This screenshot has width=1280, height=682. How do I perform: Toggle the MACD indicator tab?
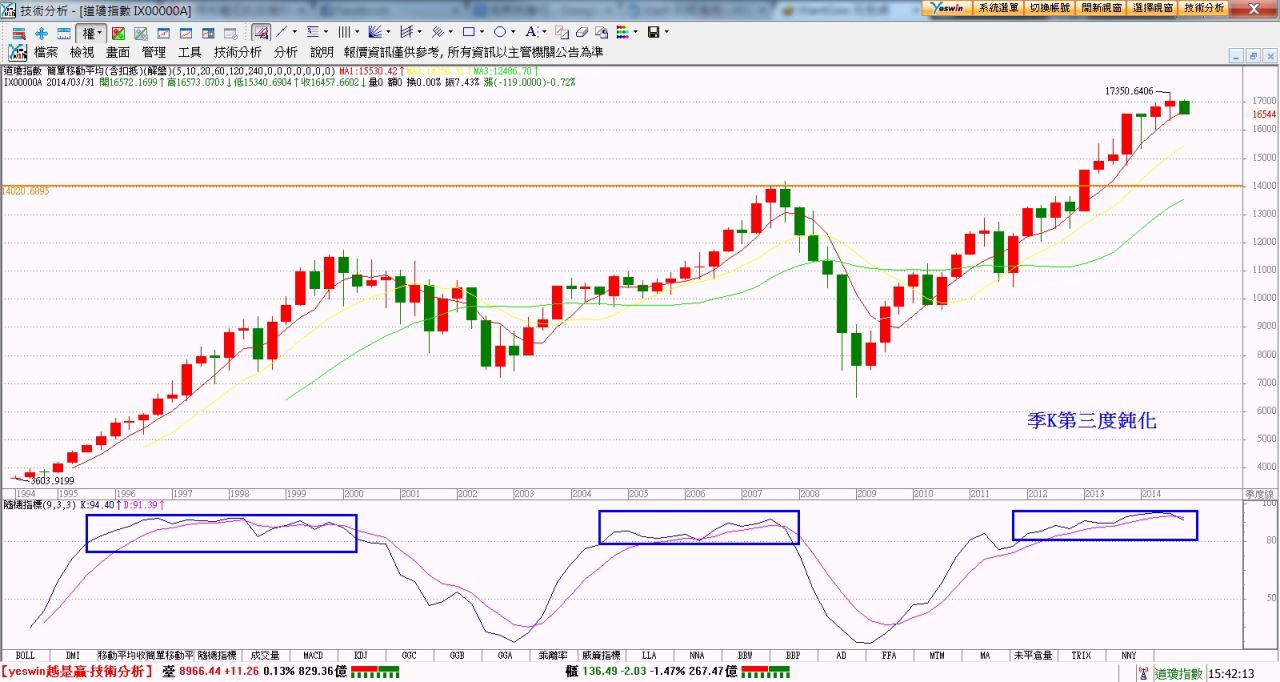coord(313,655)
